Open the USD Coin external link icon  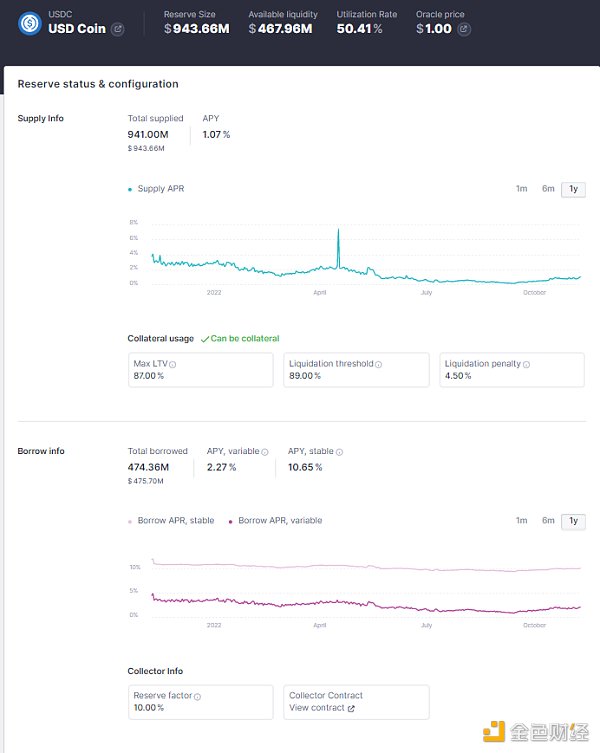117,29
